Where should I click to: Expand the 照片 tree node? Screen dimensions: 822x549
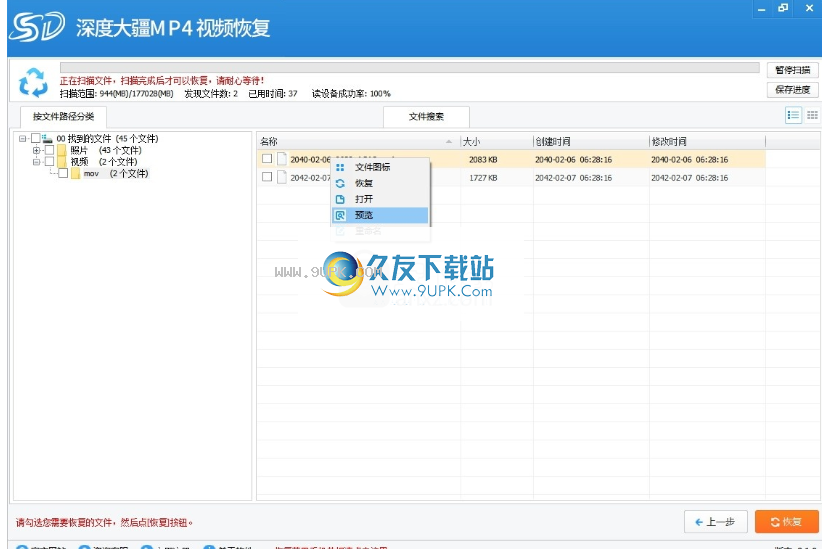(36, 150)
